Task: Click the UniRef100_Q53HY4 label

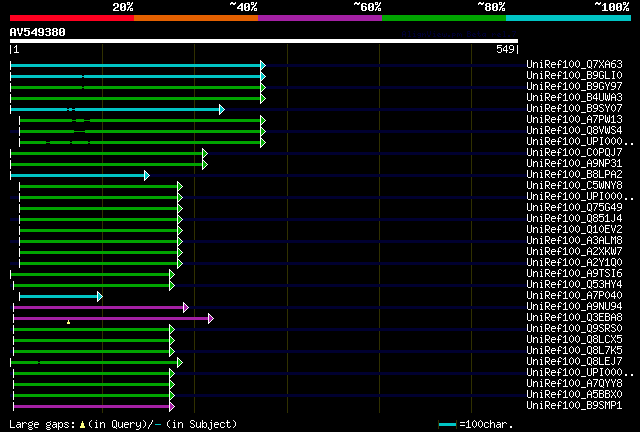Action: 574,285
